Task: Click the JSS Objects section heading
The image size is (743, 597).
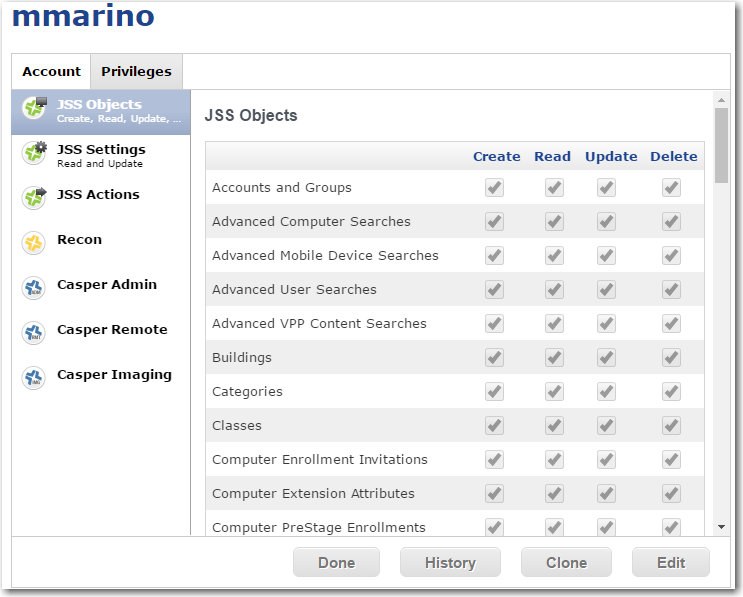Action: [251, 116]
